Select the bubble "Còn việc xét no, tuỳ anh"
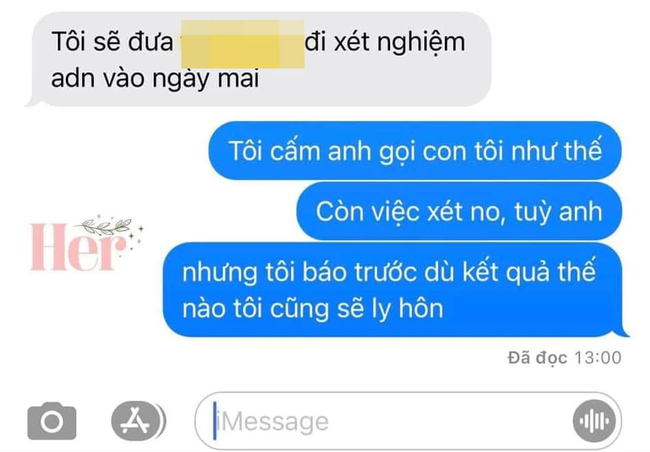Image resolution: width=650 pixels, height=452 pixels. point(459,211)
